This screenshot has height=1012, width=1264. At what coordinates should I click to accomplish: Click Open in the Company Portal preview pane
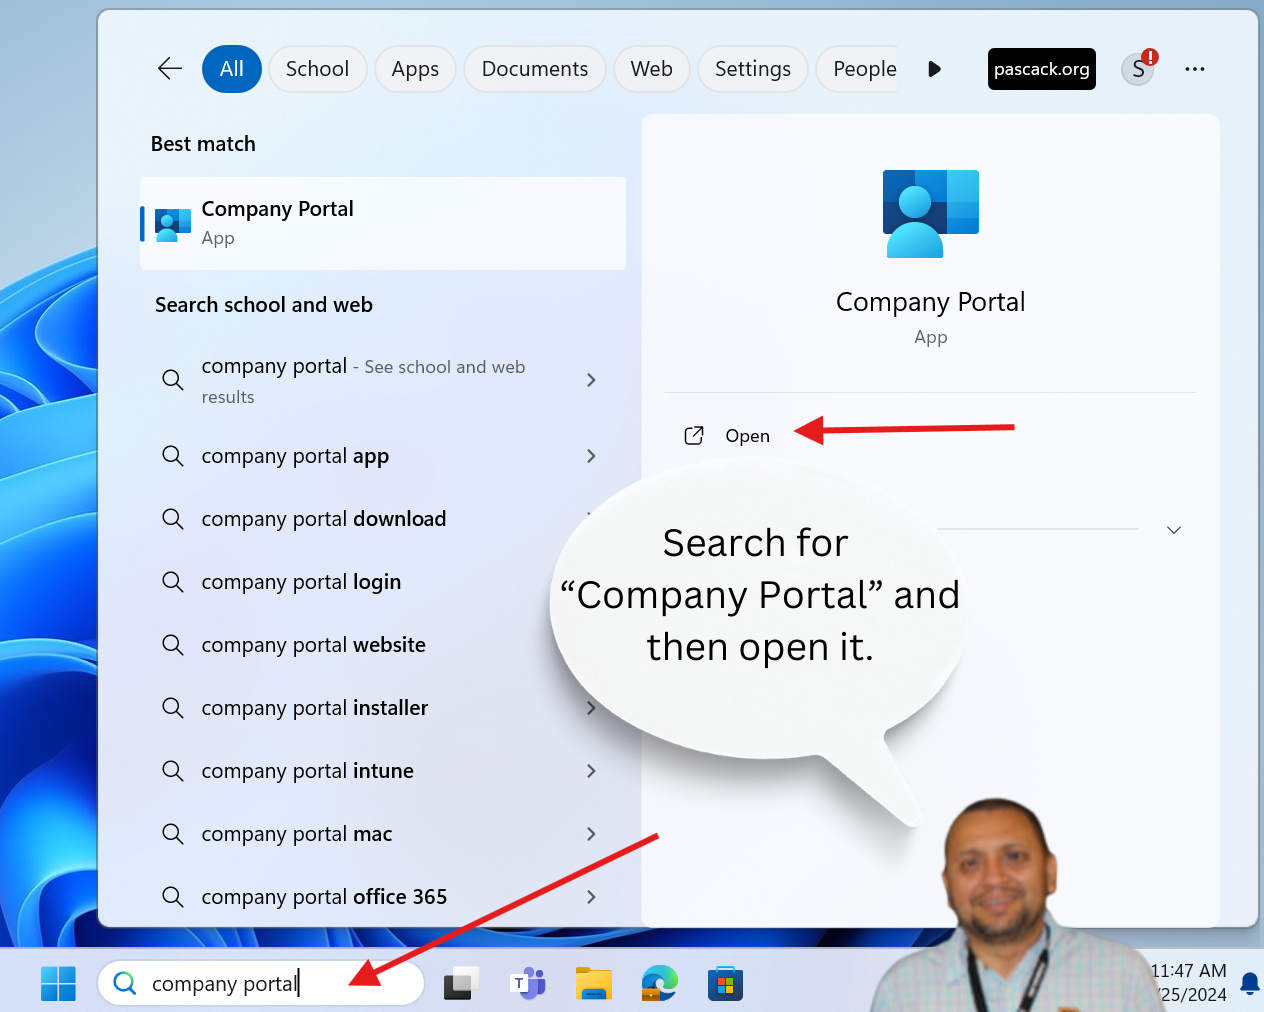[747, 436]
